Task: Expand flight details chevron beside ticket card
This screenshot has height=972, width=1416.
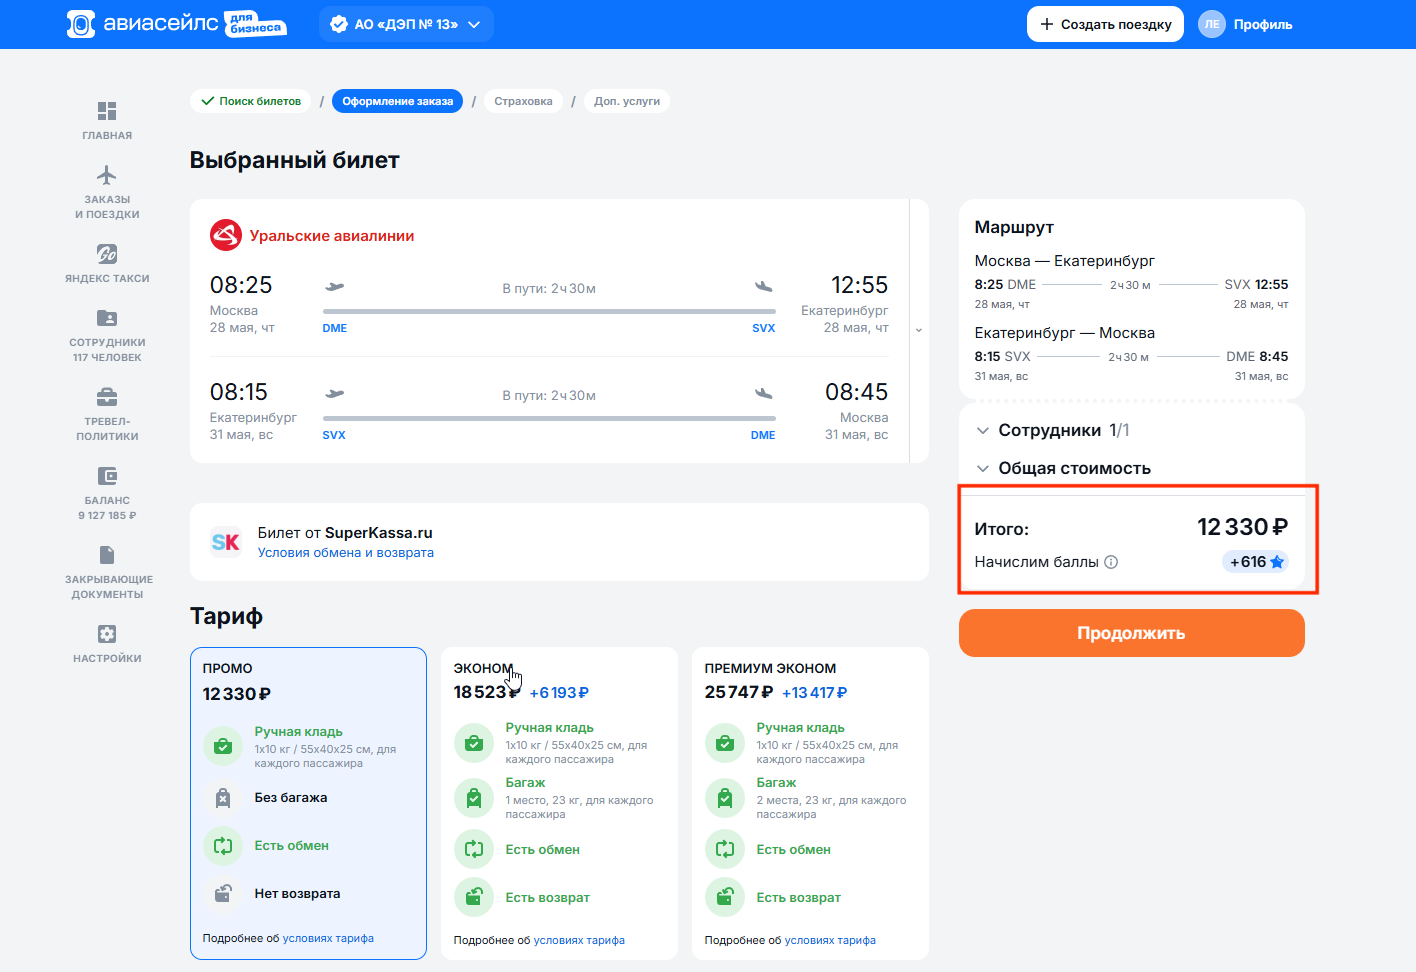Action: 919,330
